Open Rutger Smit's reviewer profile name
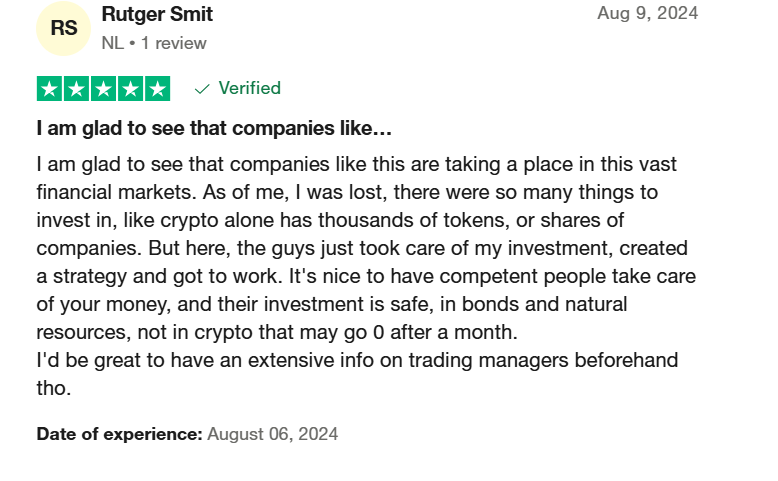The image size is (778, 481). 157,15
